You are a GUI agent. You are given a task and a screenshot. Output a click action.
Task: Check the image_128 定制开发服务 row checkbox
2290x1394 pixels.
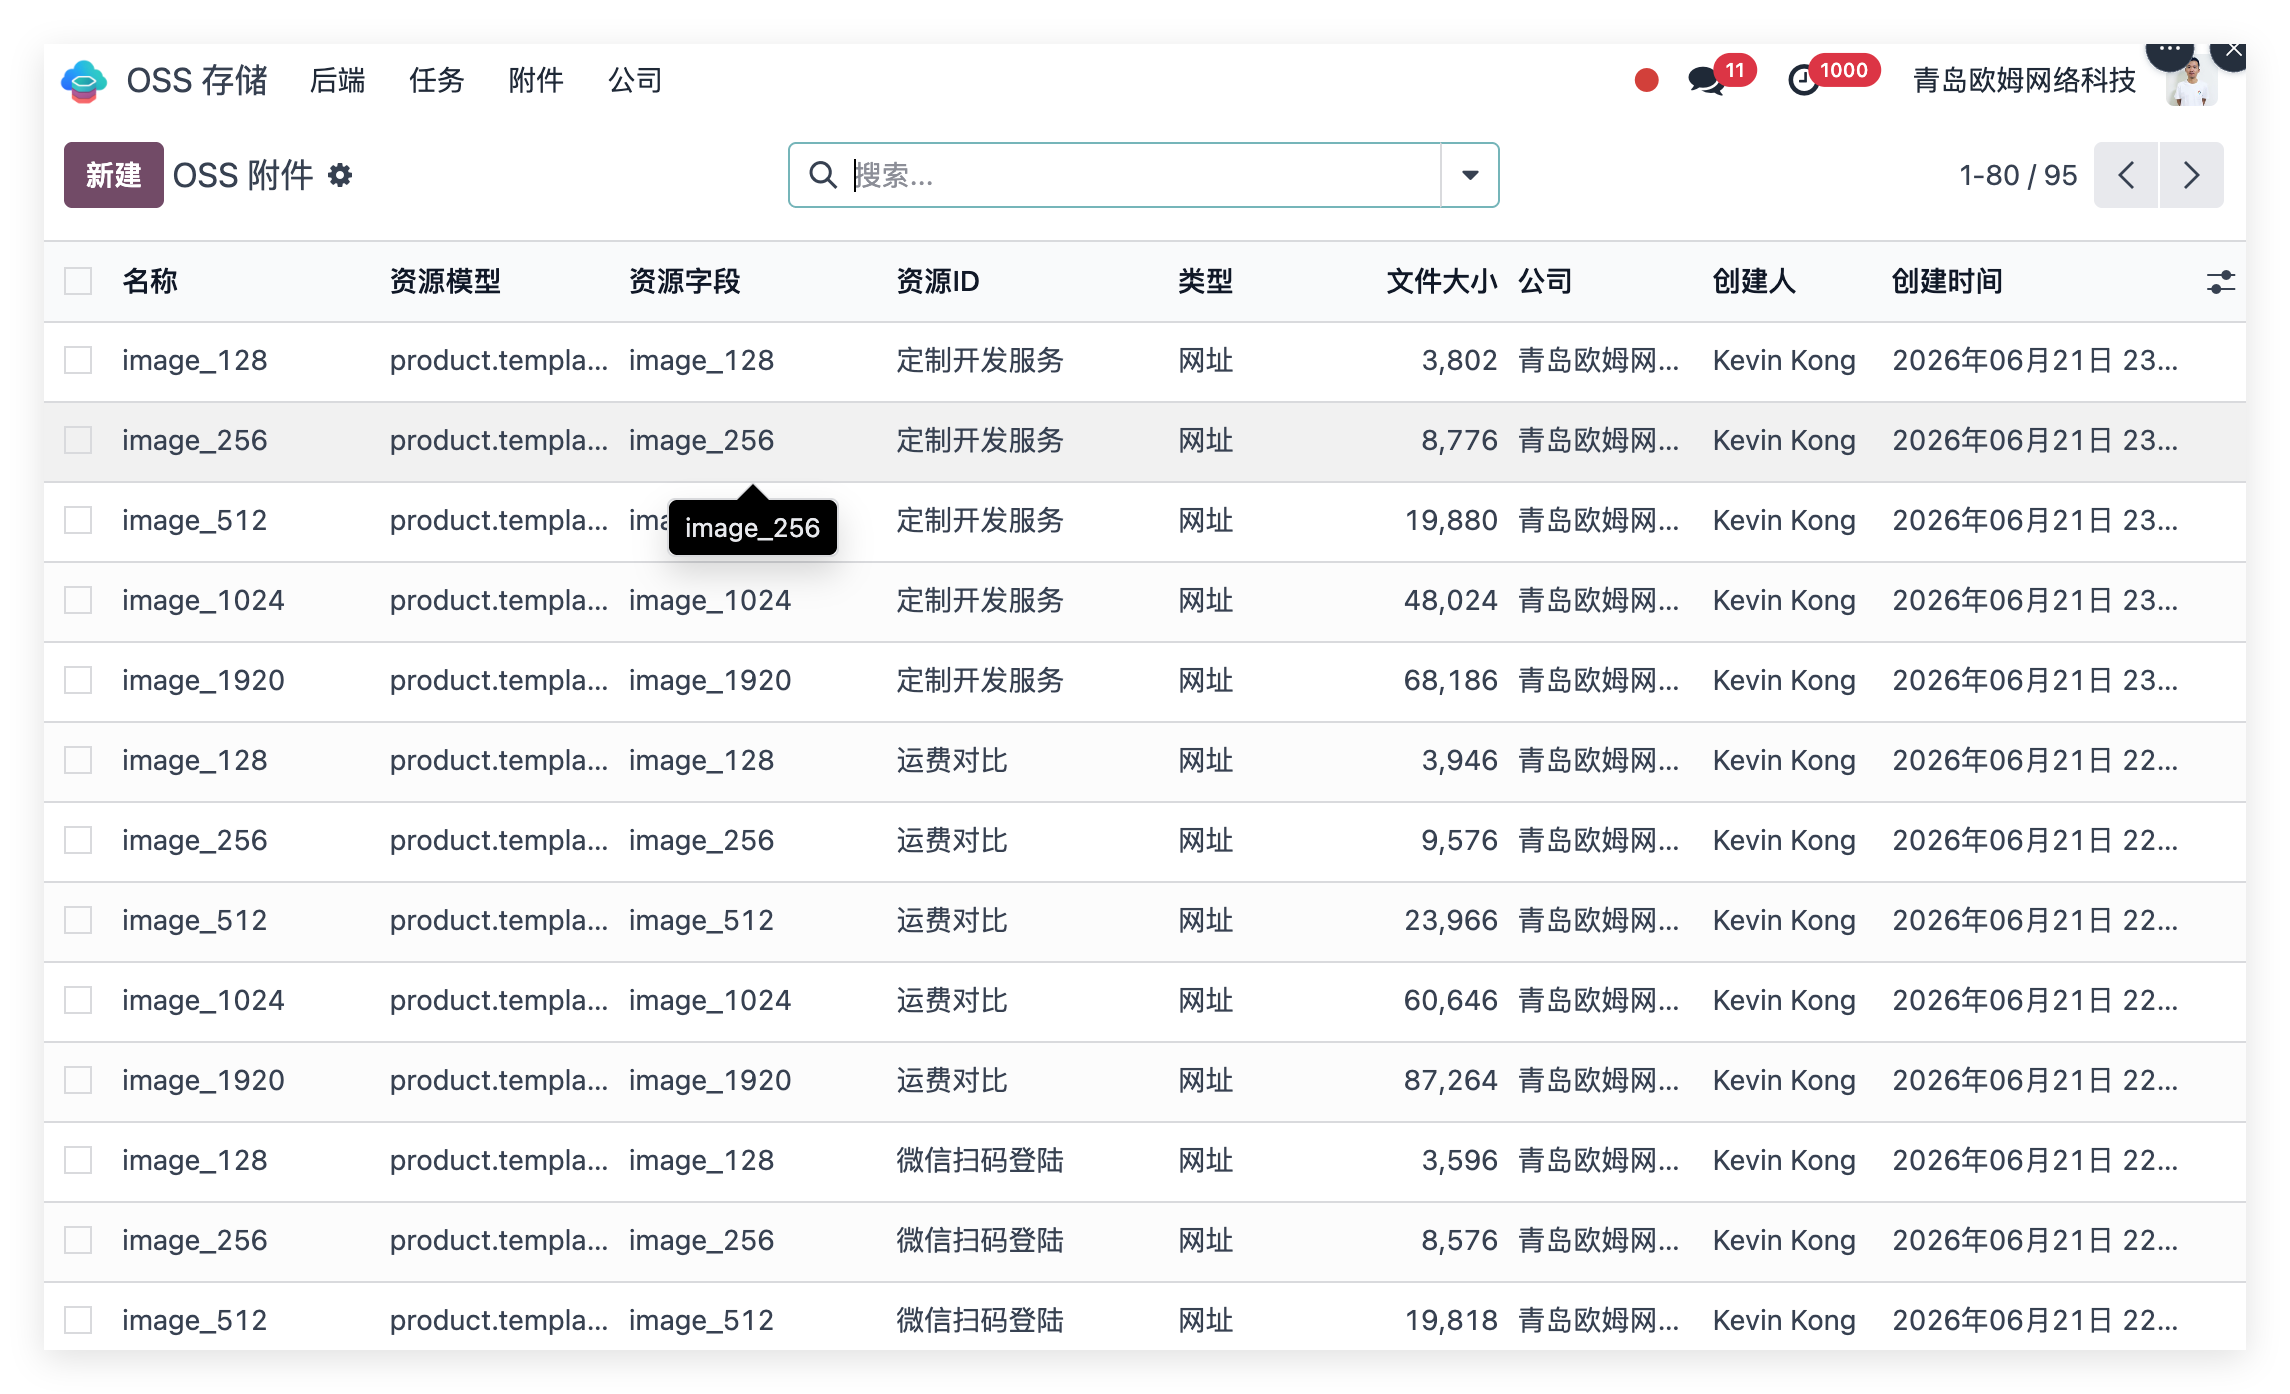(78, 360)
